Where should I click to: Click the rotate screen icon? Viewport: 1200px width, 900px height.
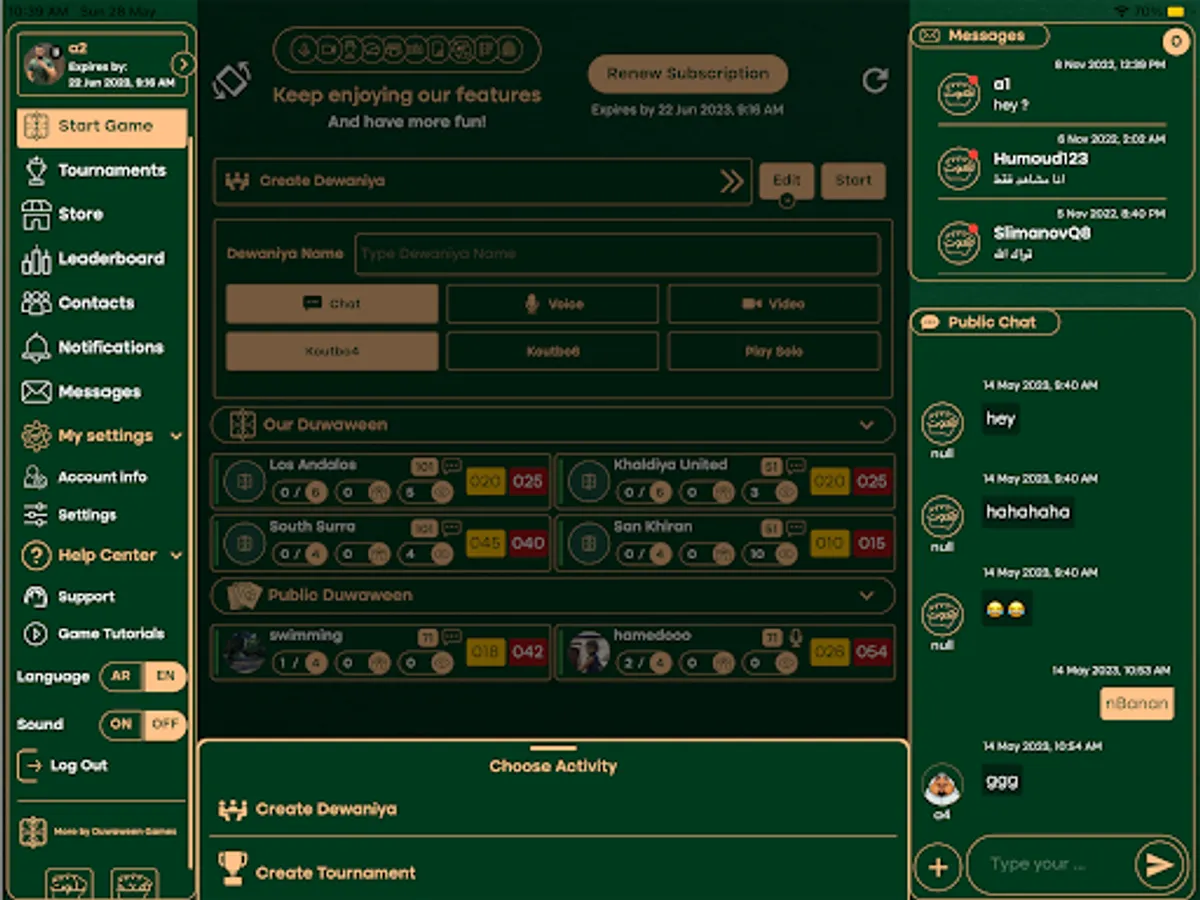pyautogui.click(x=232, y=81)
